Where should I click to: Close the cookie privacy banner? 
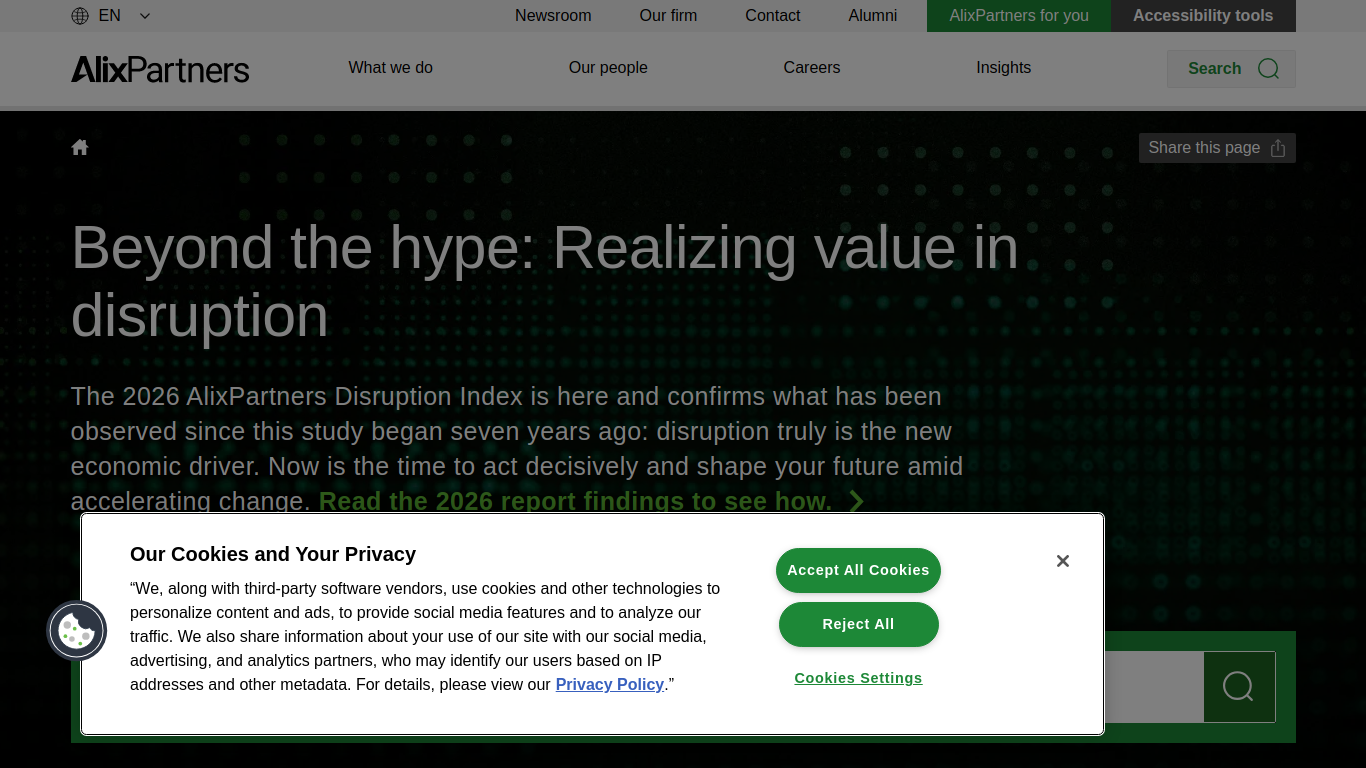[x=1063, y=561]
